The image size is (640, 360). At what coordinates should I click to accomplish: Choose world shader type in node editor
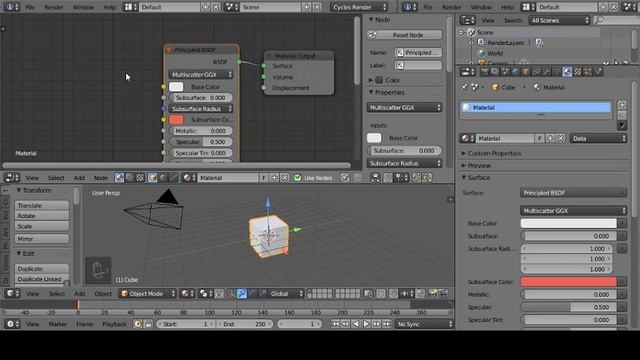(x=163, y=178)
